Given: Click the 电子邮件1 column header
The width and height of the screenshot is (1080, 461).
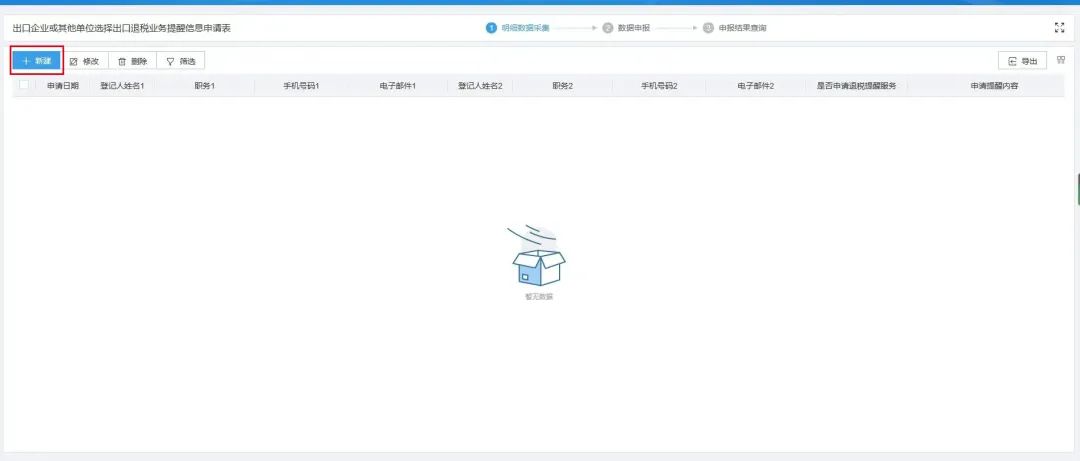Looking at the screenshot, I should coord(398,86).
